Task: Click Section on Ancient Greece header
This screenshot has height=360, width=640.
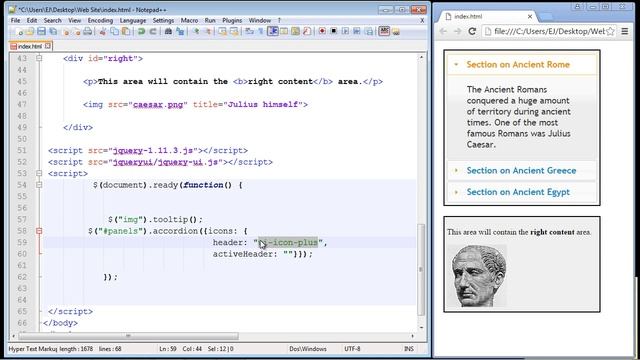Action: tap(521, 170)
